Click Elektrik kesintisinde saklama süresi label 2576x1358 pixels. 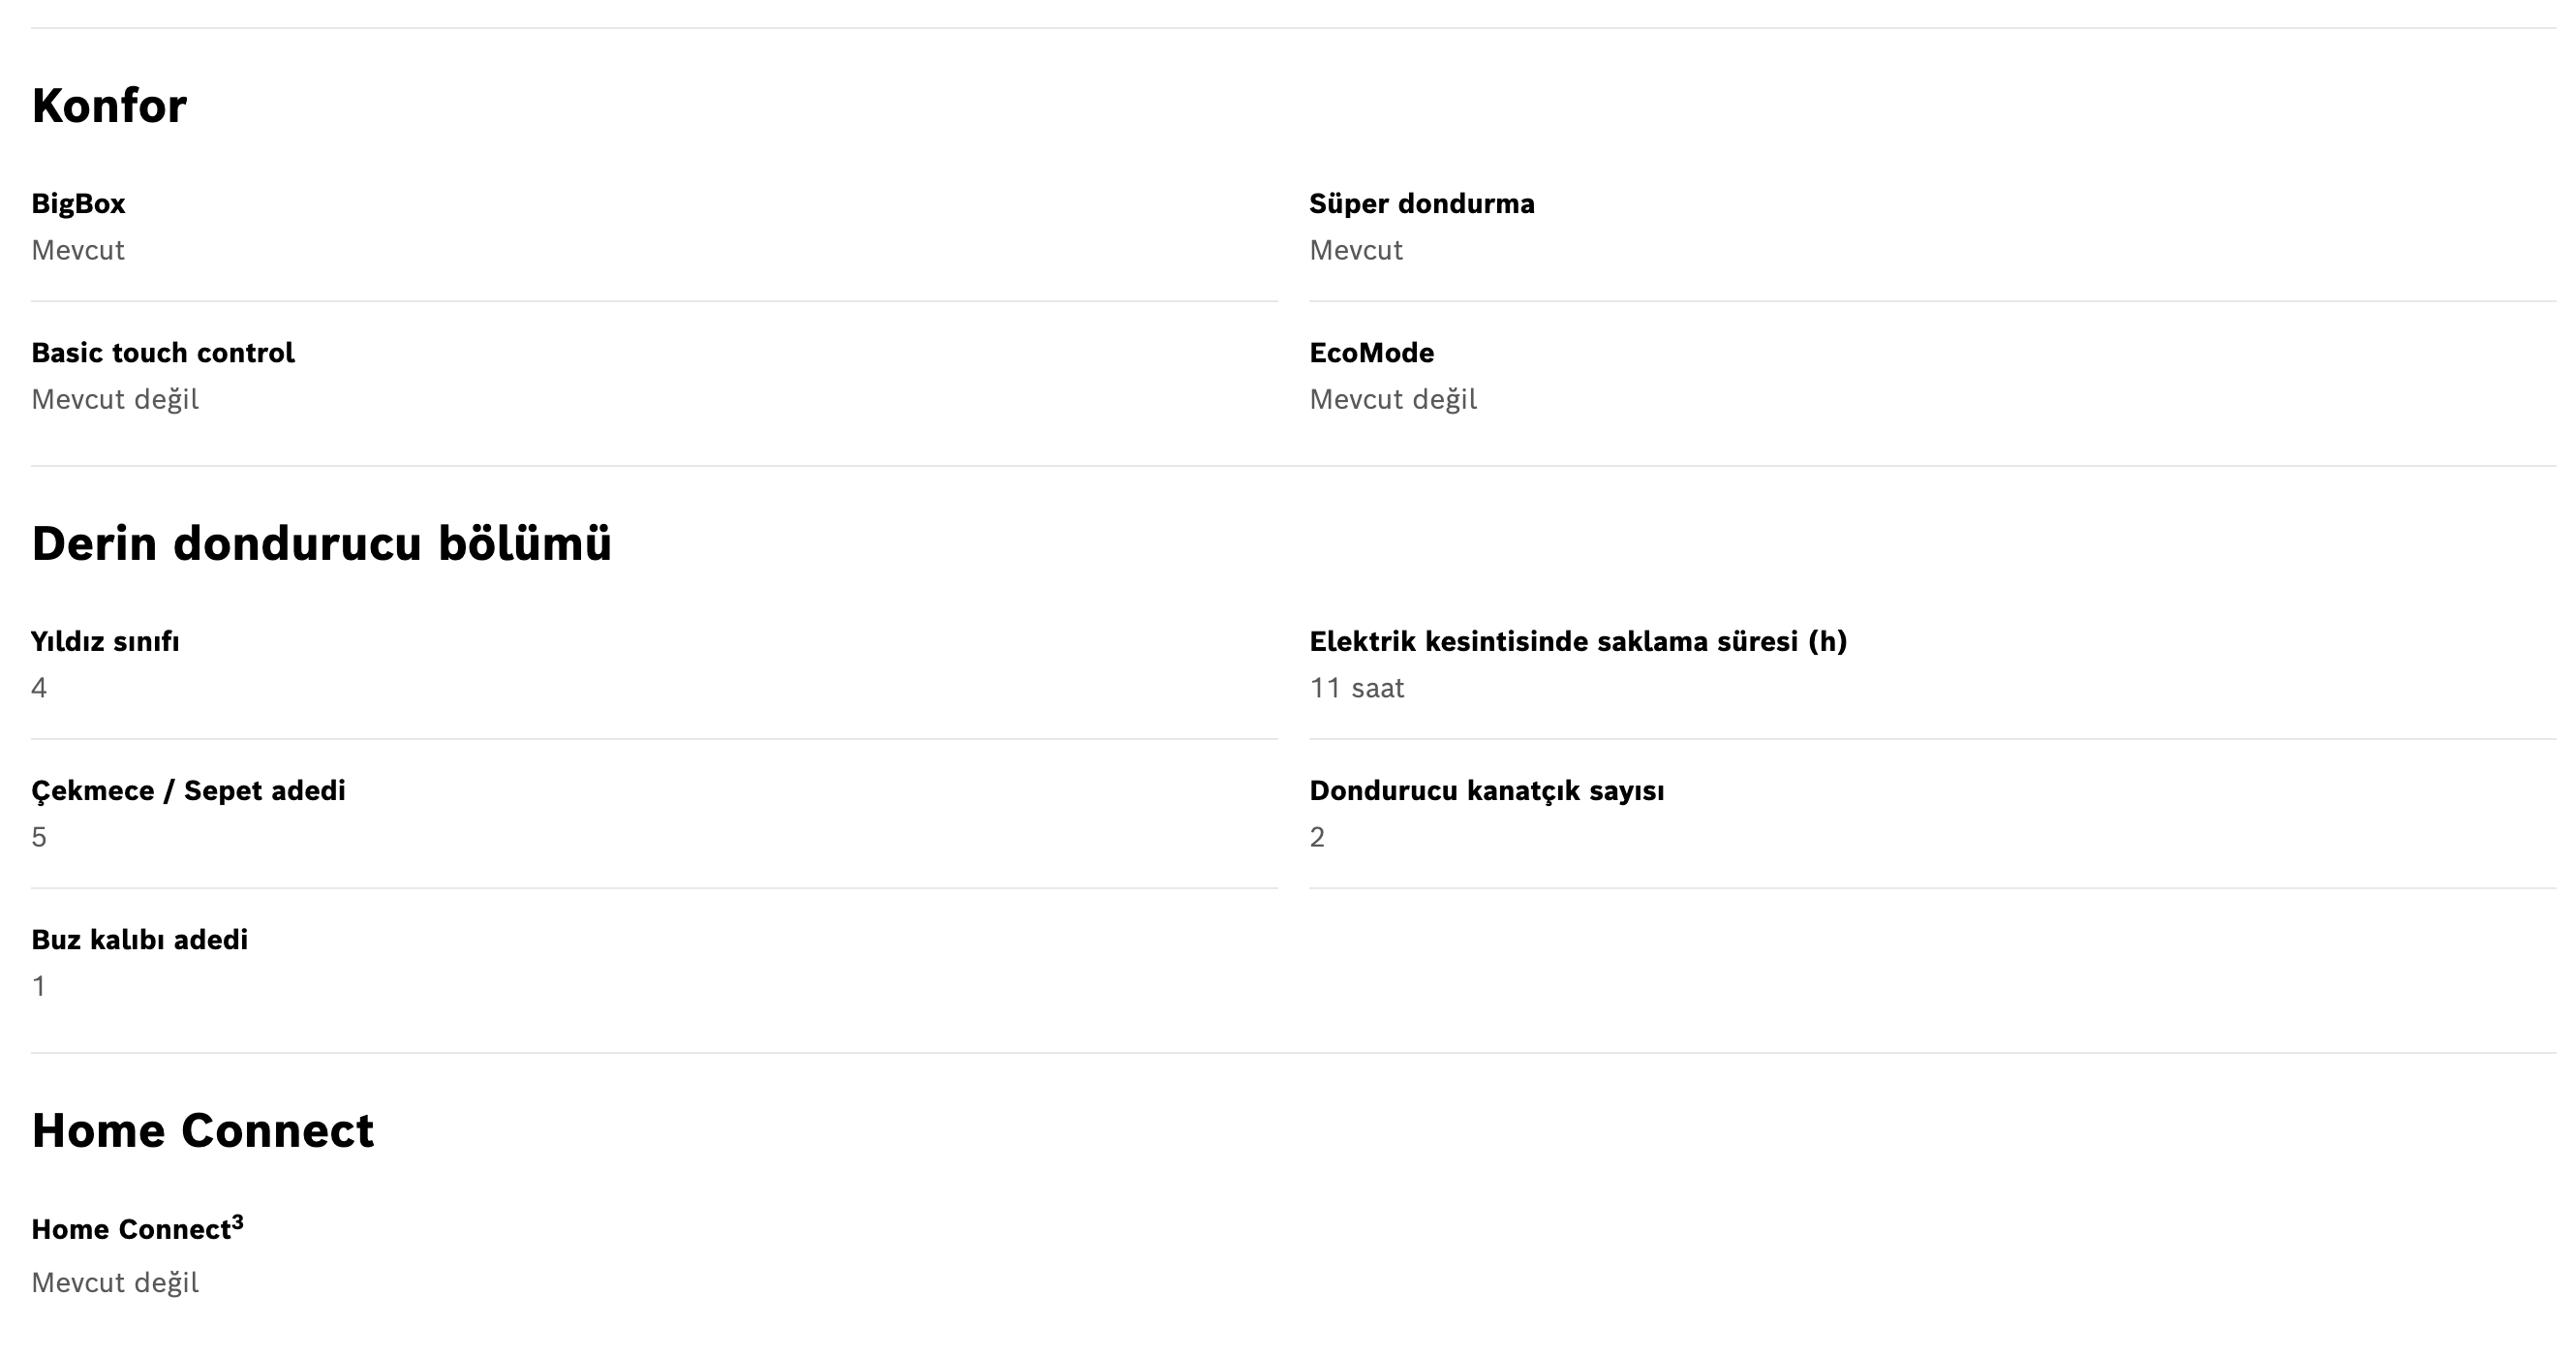coord(1578,641)
